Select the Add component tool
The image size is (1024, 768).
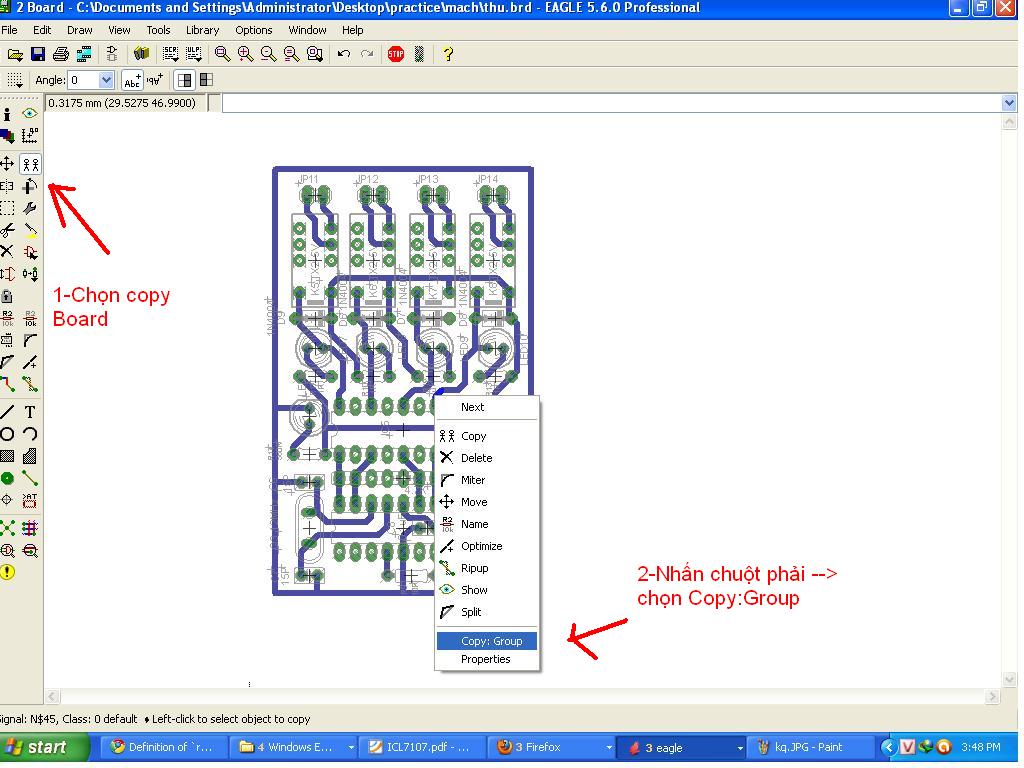(x=29, y=252)
